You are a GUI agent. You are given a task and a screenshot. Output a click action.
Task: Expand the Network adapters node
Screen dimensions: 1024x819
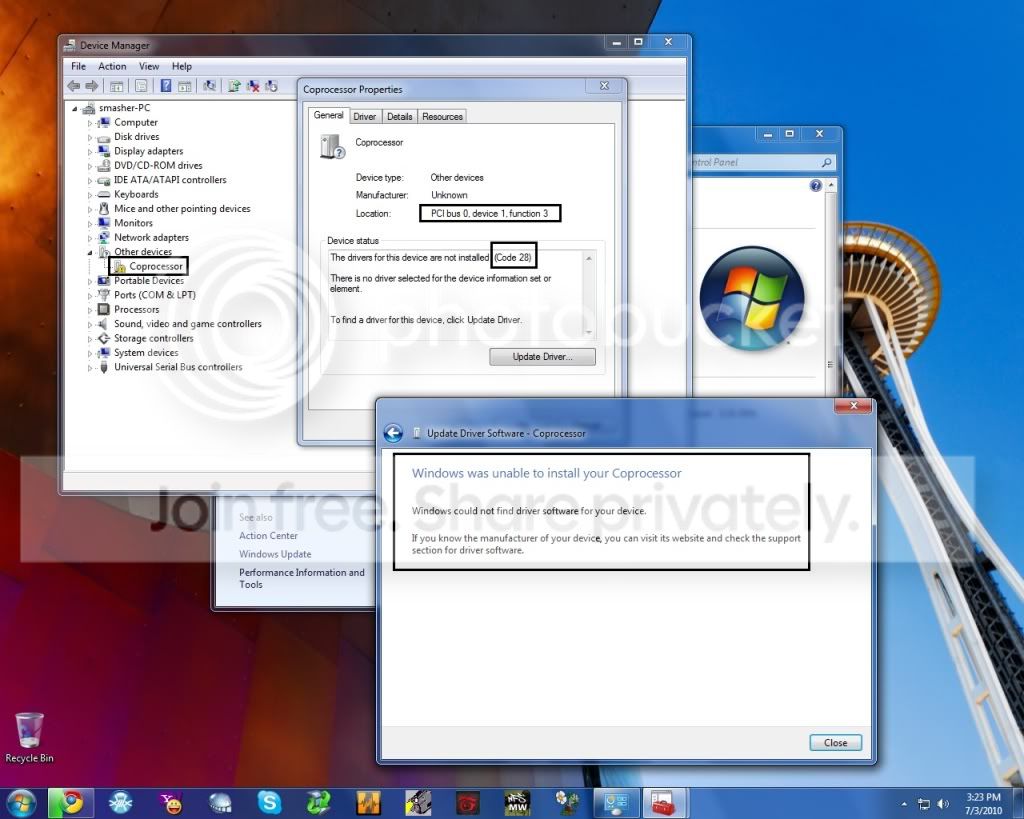point(90,238)
